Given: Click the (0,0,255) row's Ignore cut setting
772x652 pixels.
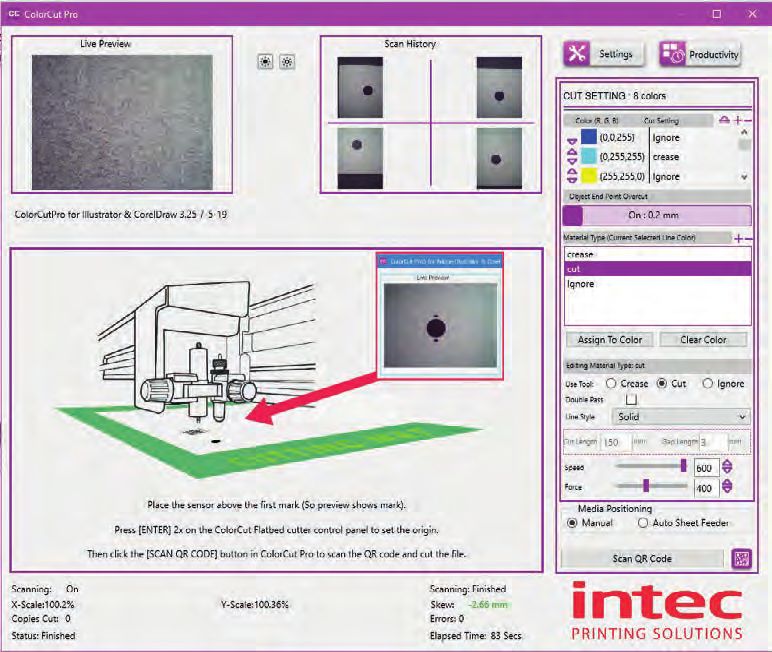Looking at the screenshot, I should [x=666, y=138].
